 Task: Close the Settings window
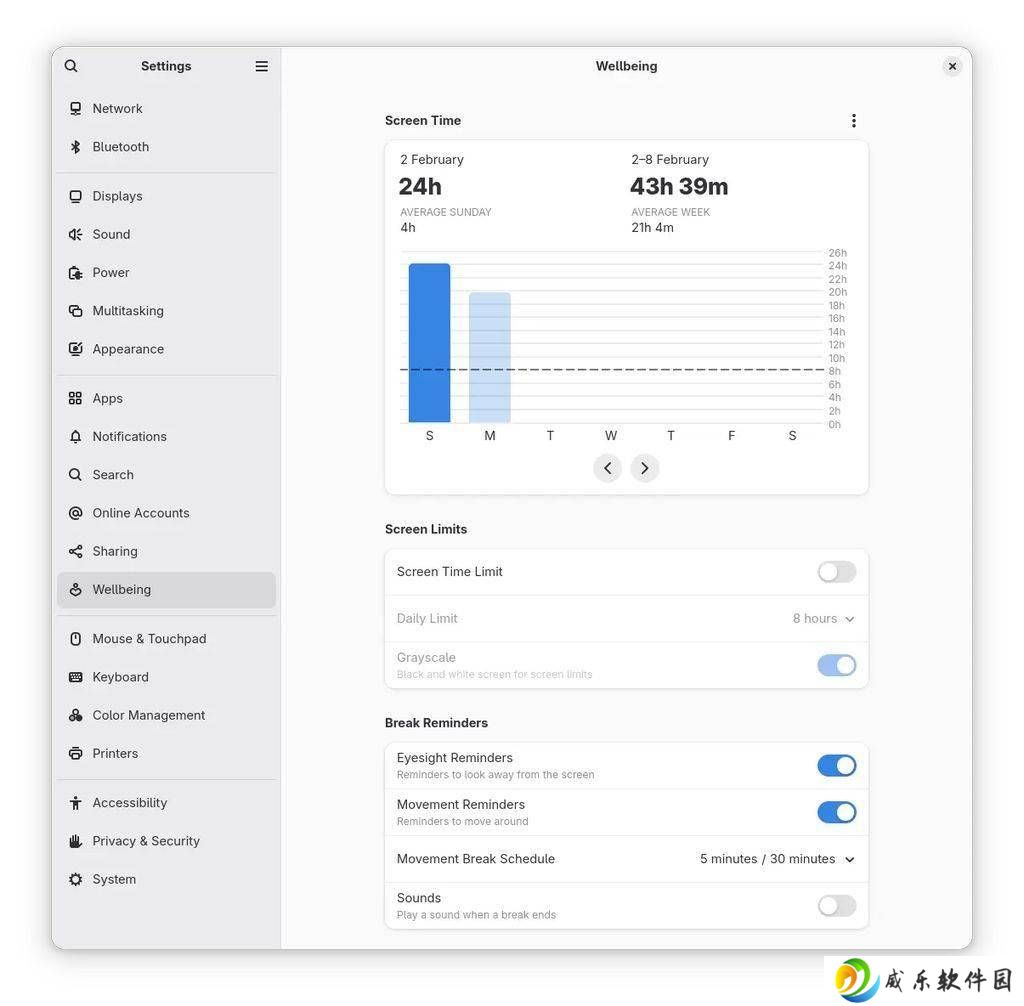tap(952, 66)
